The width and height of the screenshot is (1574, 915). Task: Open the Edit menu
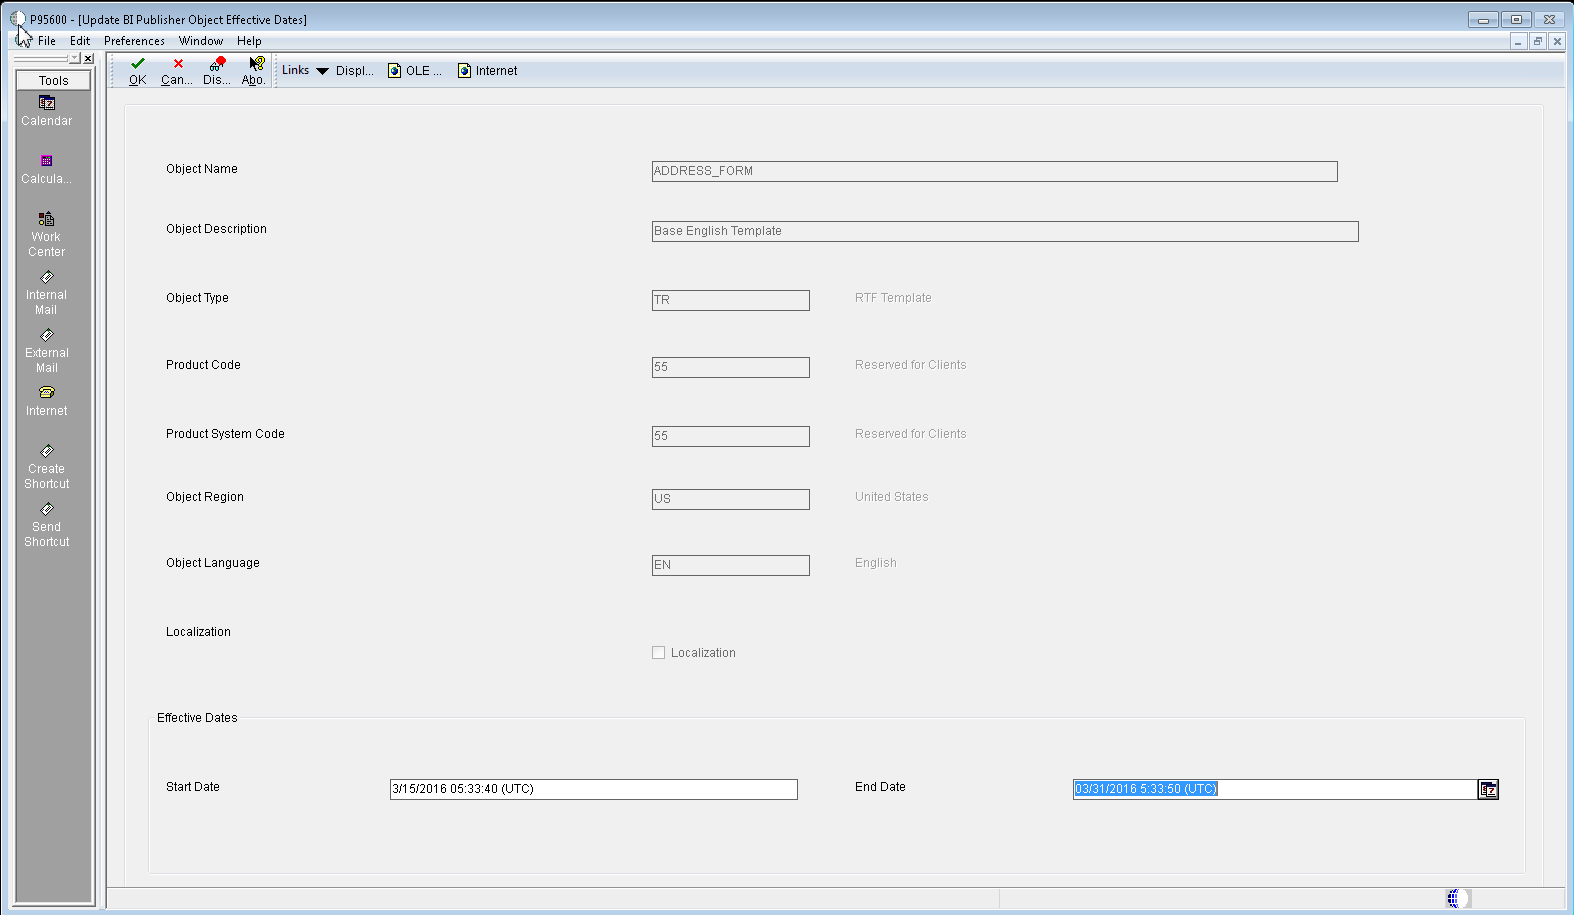point(80,41)
